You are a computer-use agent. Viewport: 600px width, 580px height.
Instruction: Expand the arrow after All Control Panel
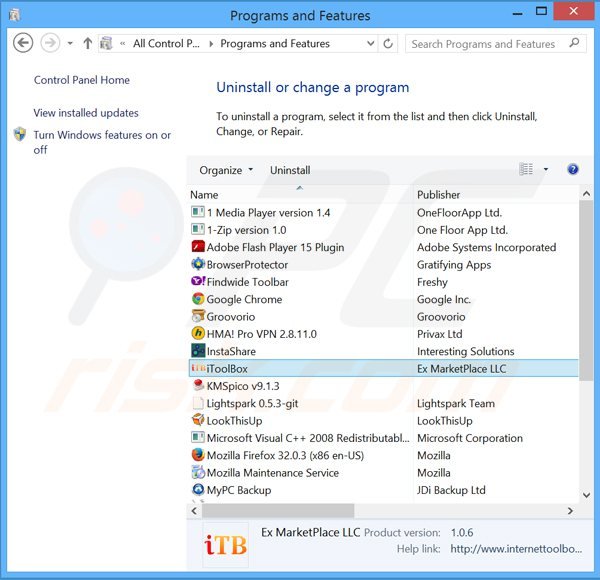211,44
